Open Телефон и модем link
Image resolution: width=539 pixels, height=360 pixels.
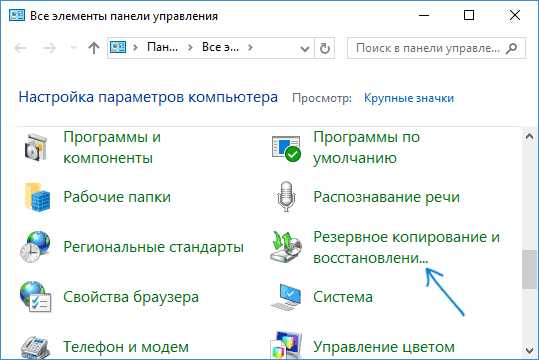tap(126, 347)
